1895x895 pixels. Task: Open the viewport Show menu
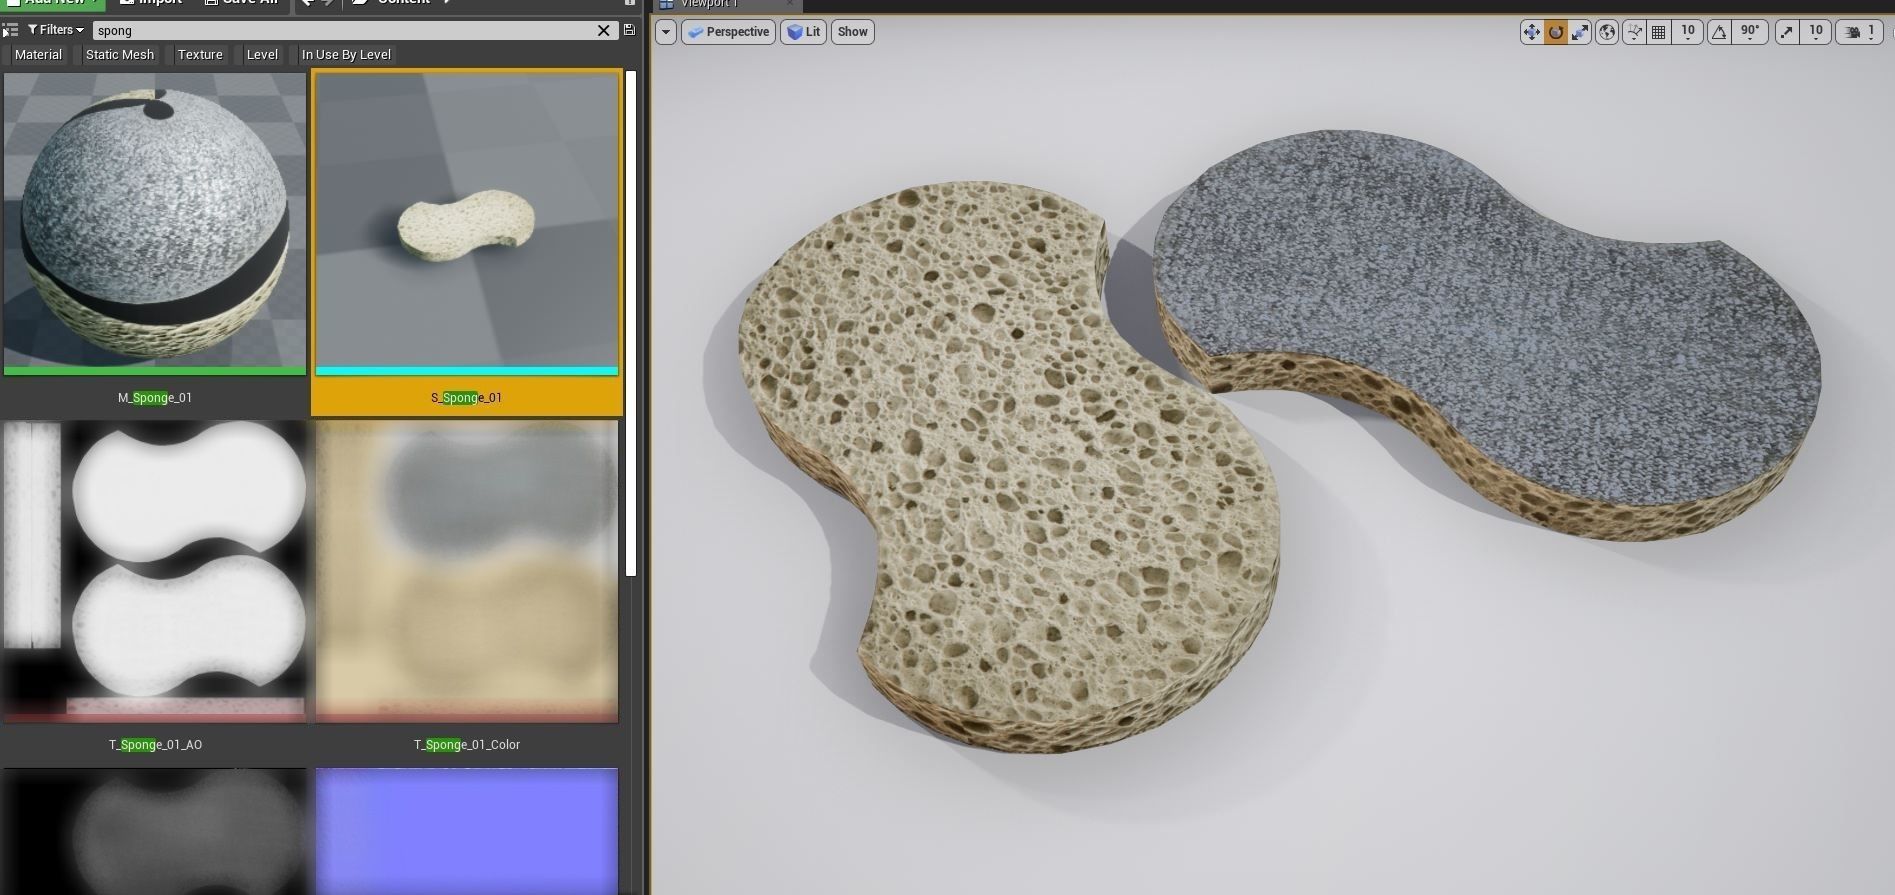tap(852, 32)
